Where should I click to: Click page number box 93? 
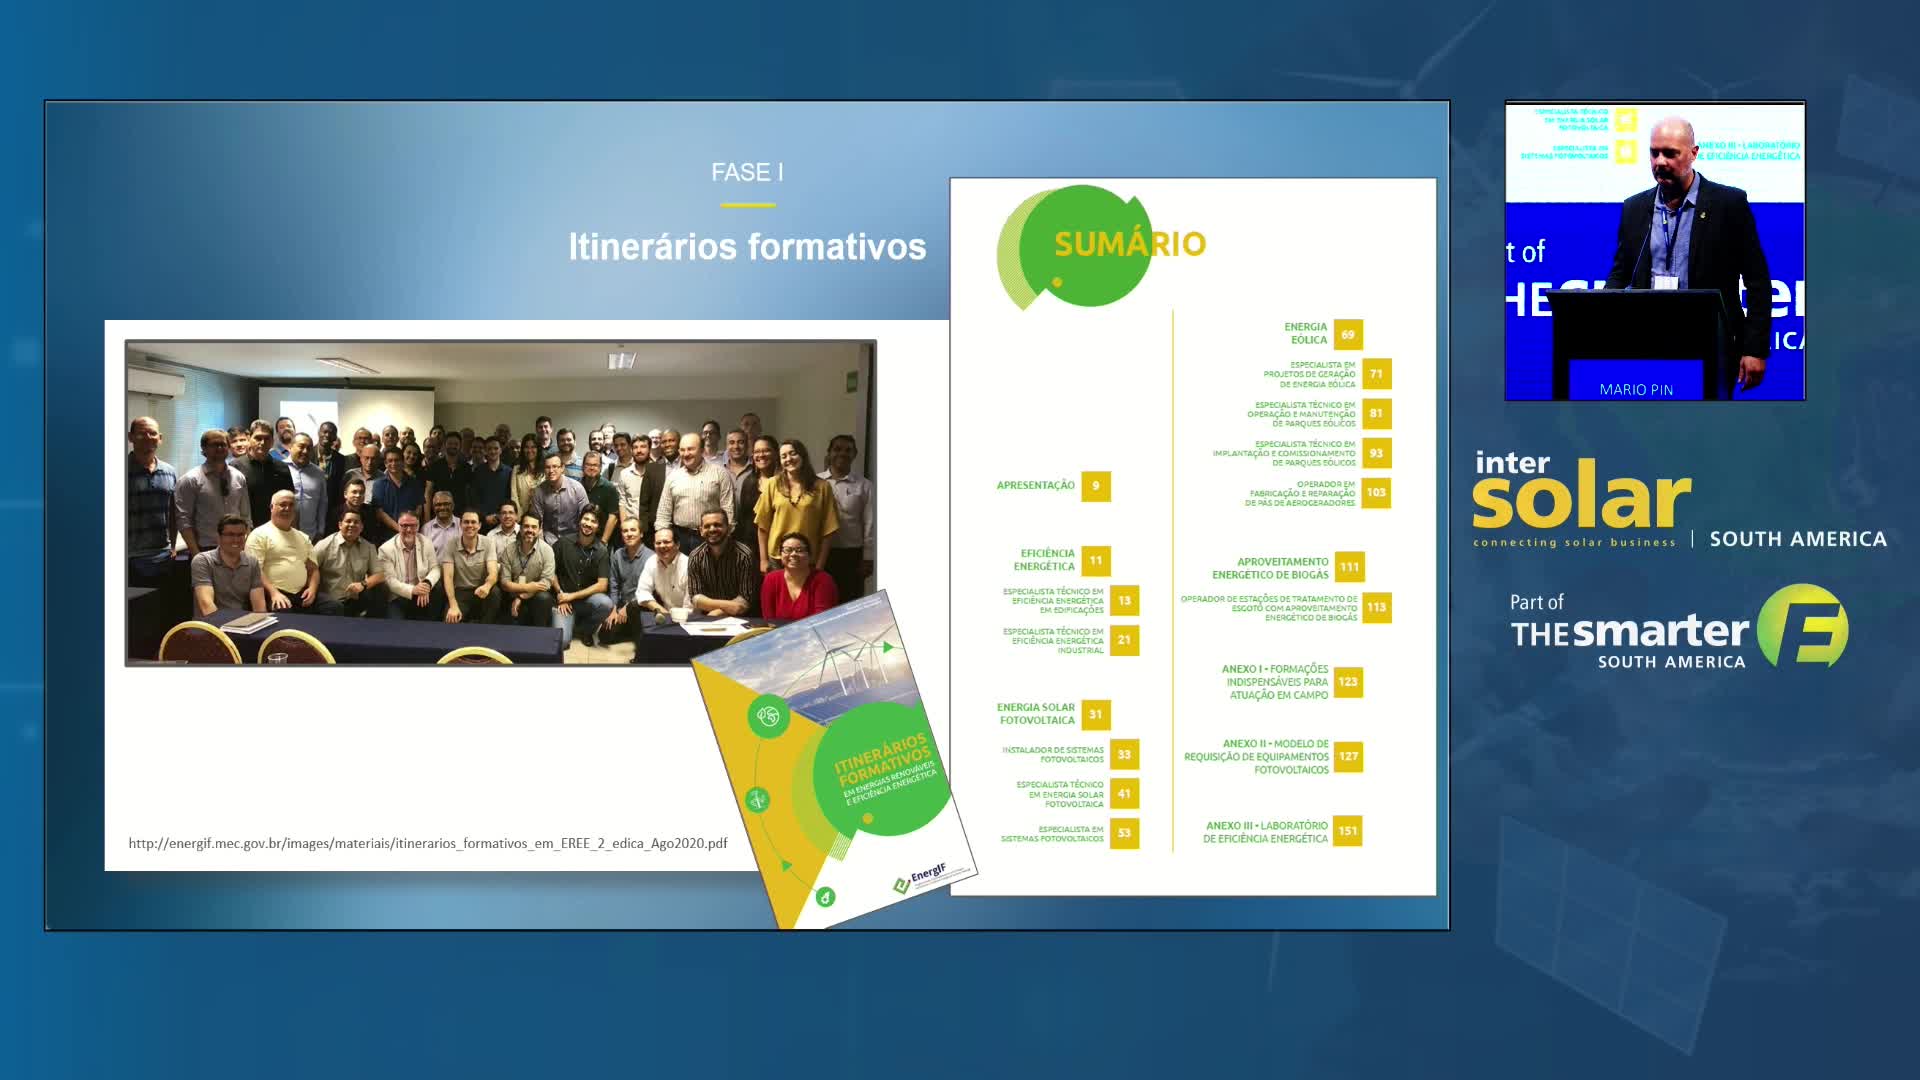pos(1377,453)
